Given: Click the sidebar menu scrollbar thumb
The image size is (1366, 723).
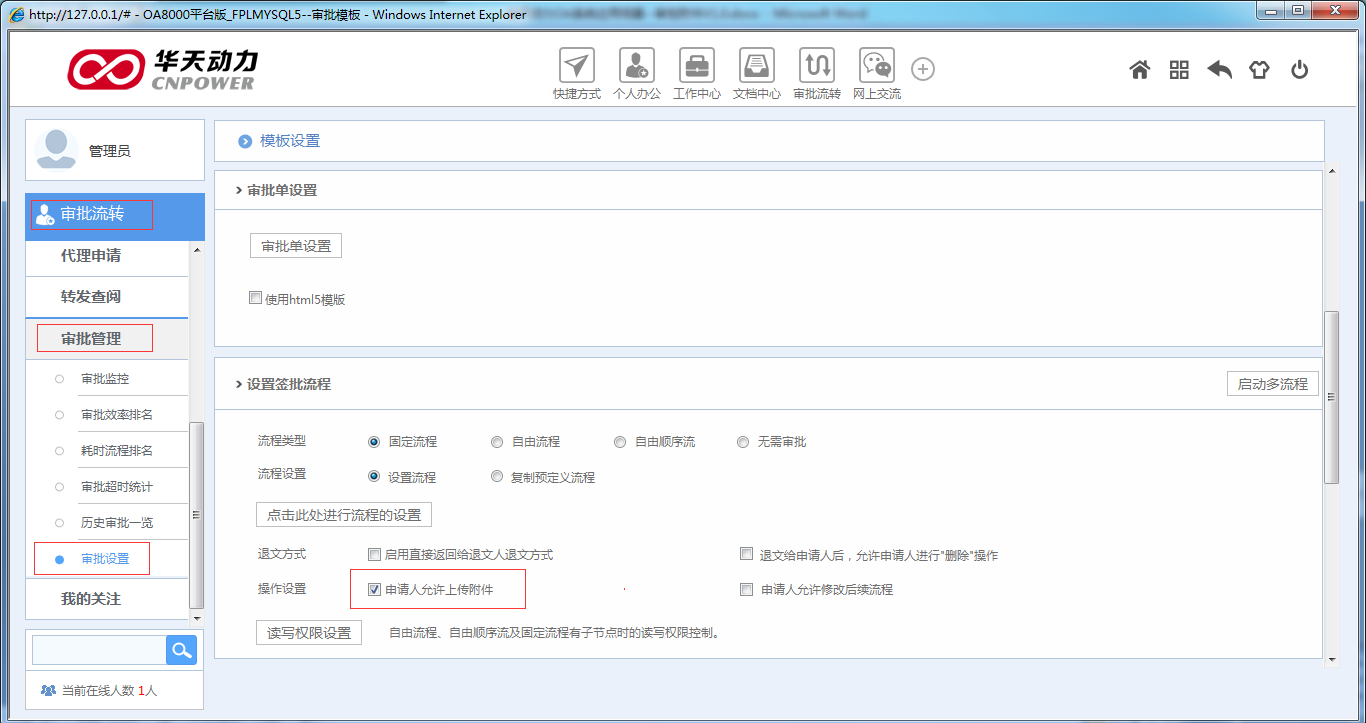Looking at the screenshot, I should pyautogui.click(x=196, y=515).
